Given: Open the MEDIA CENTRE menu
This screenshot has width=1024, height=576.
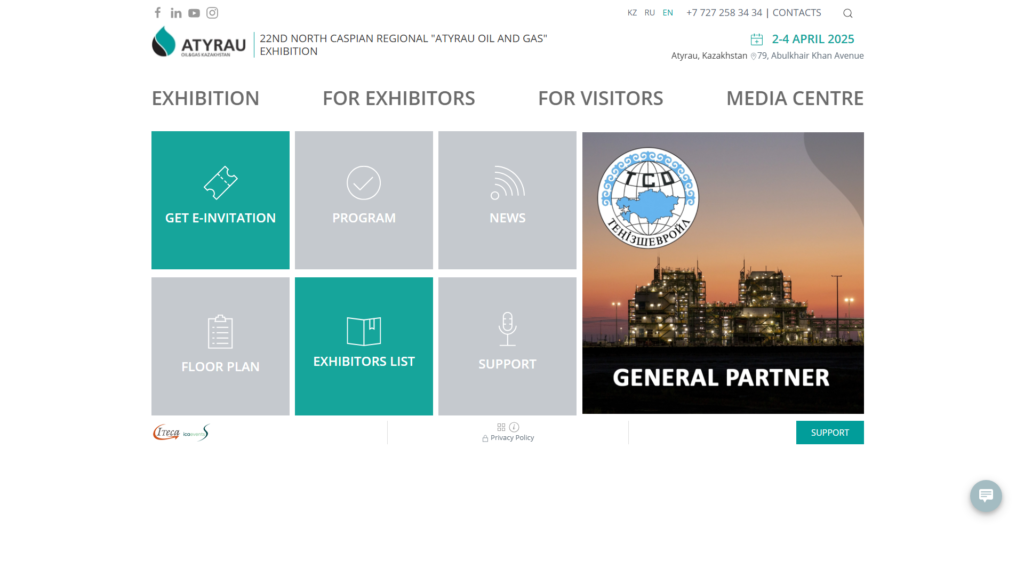Looking at the screenshot, I should [x=795, y=98].
